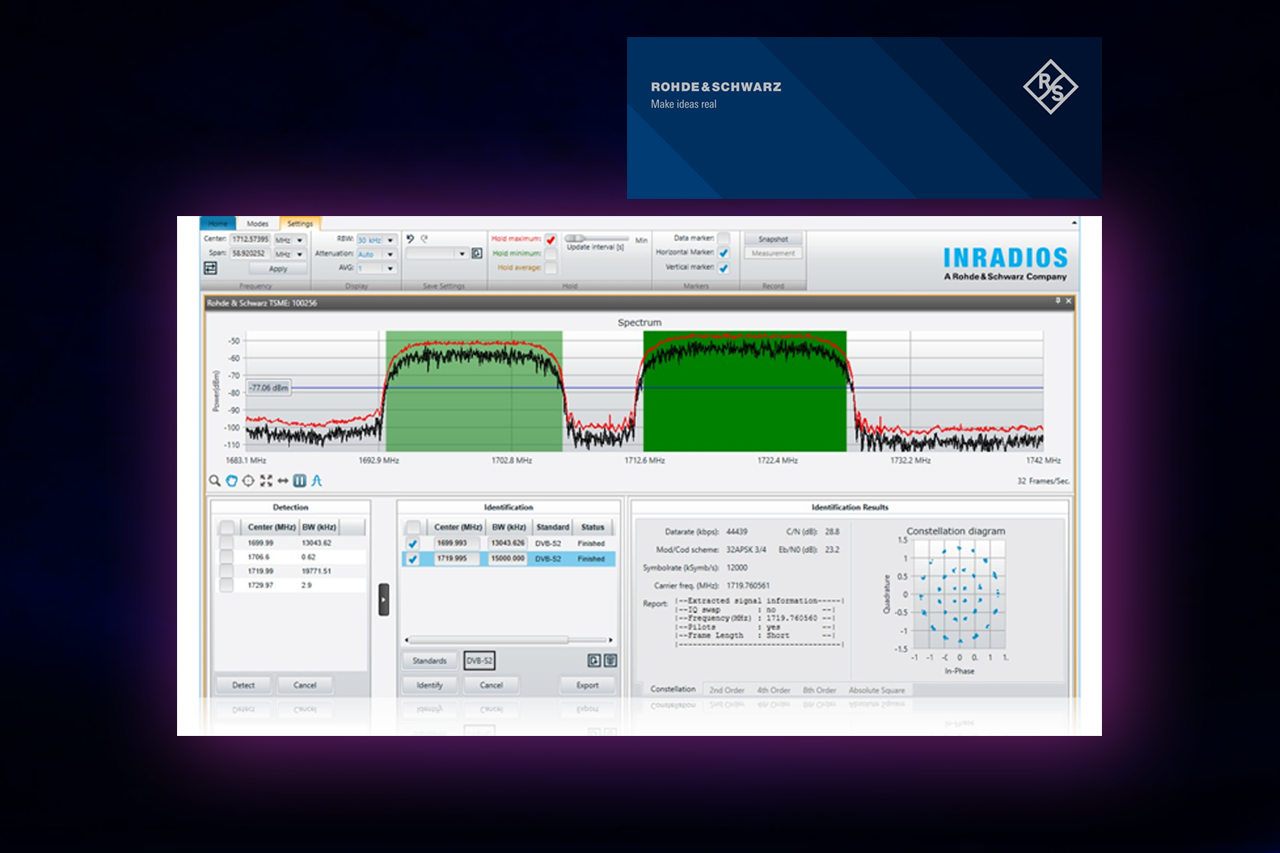Check the Detection row 1699.99 checkbox
Screen dimensions: 1280x853
point(226,543)
